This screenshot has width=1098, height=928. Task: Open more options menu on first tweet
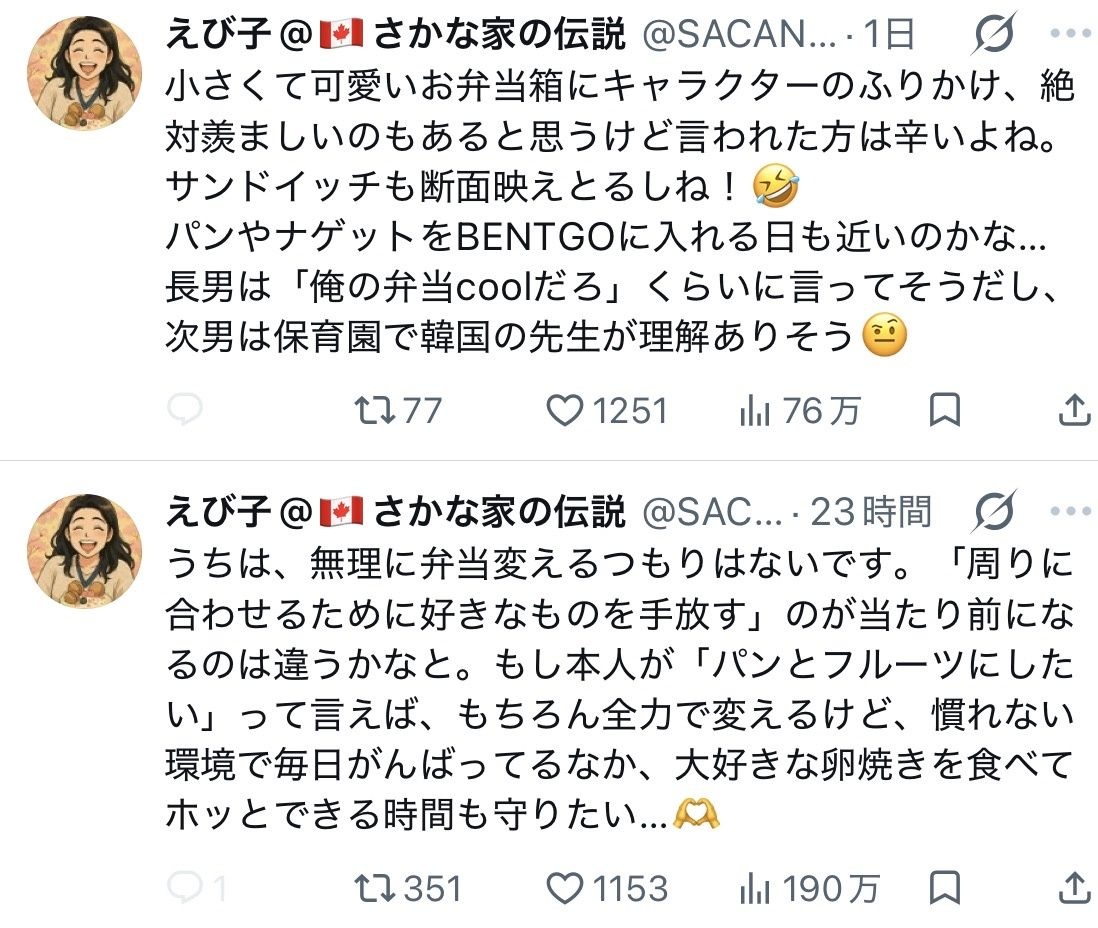click(x=1071, y=33)
